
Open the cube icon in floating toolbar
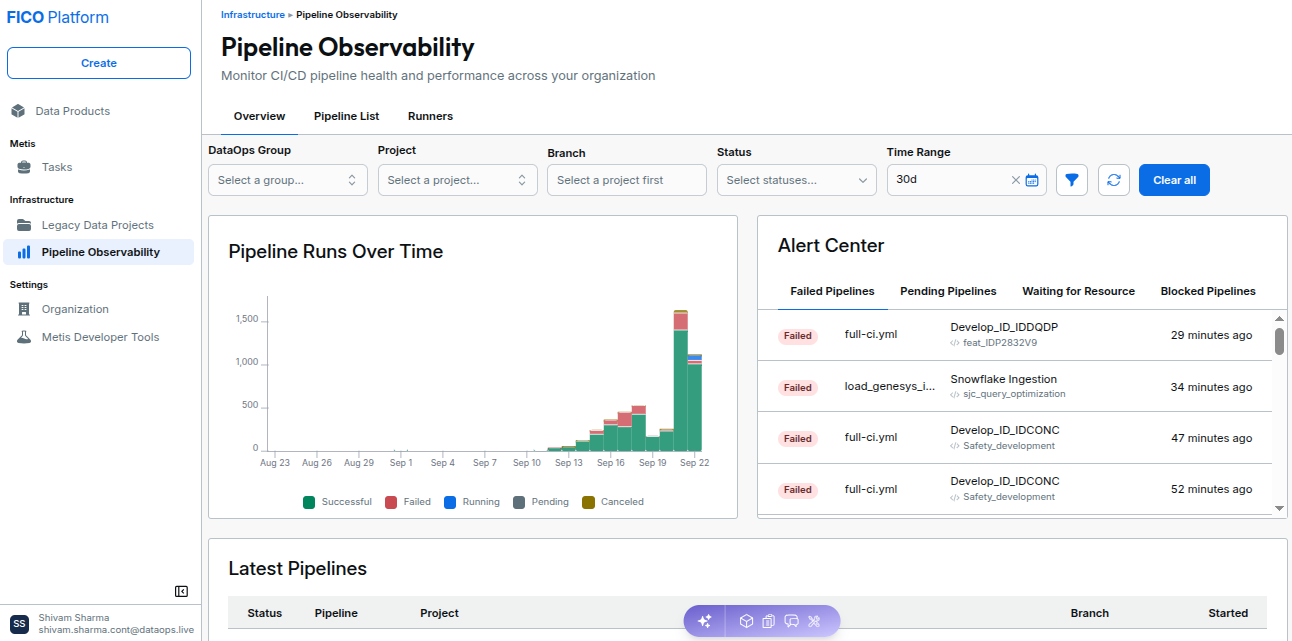coord(746,621)
